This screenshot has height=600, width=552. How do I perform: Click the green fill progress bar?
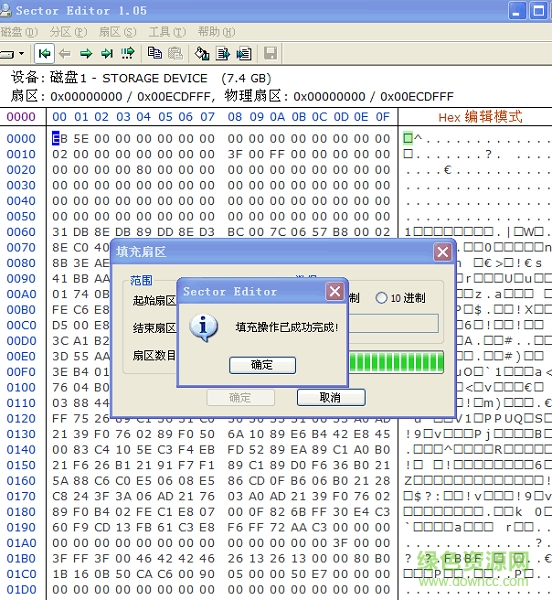pos(396,362)
